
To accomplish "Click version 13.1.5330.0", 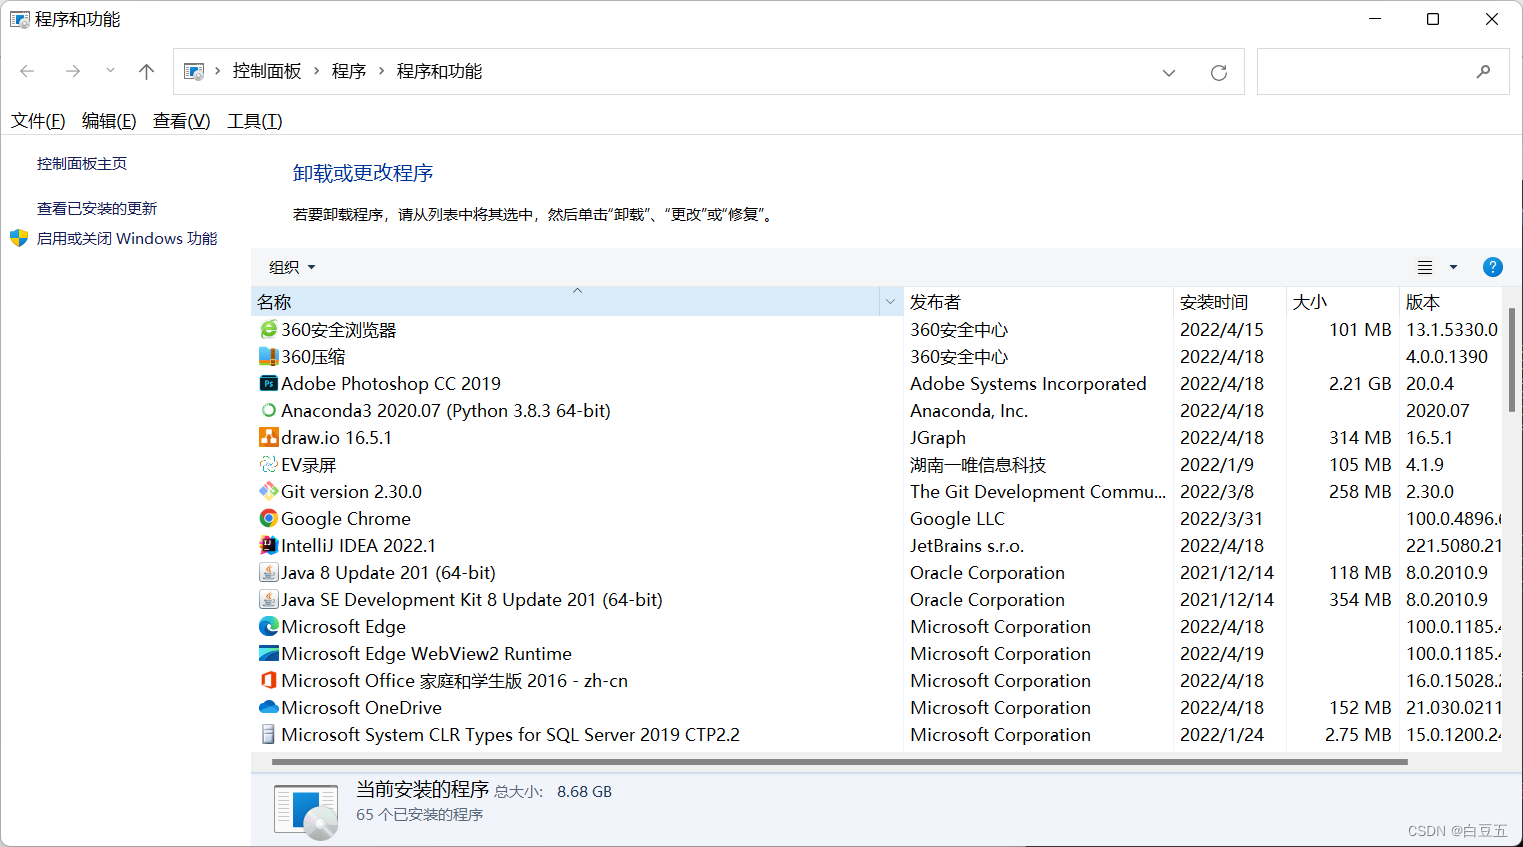I will (1452, 330).
